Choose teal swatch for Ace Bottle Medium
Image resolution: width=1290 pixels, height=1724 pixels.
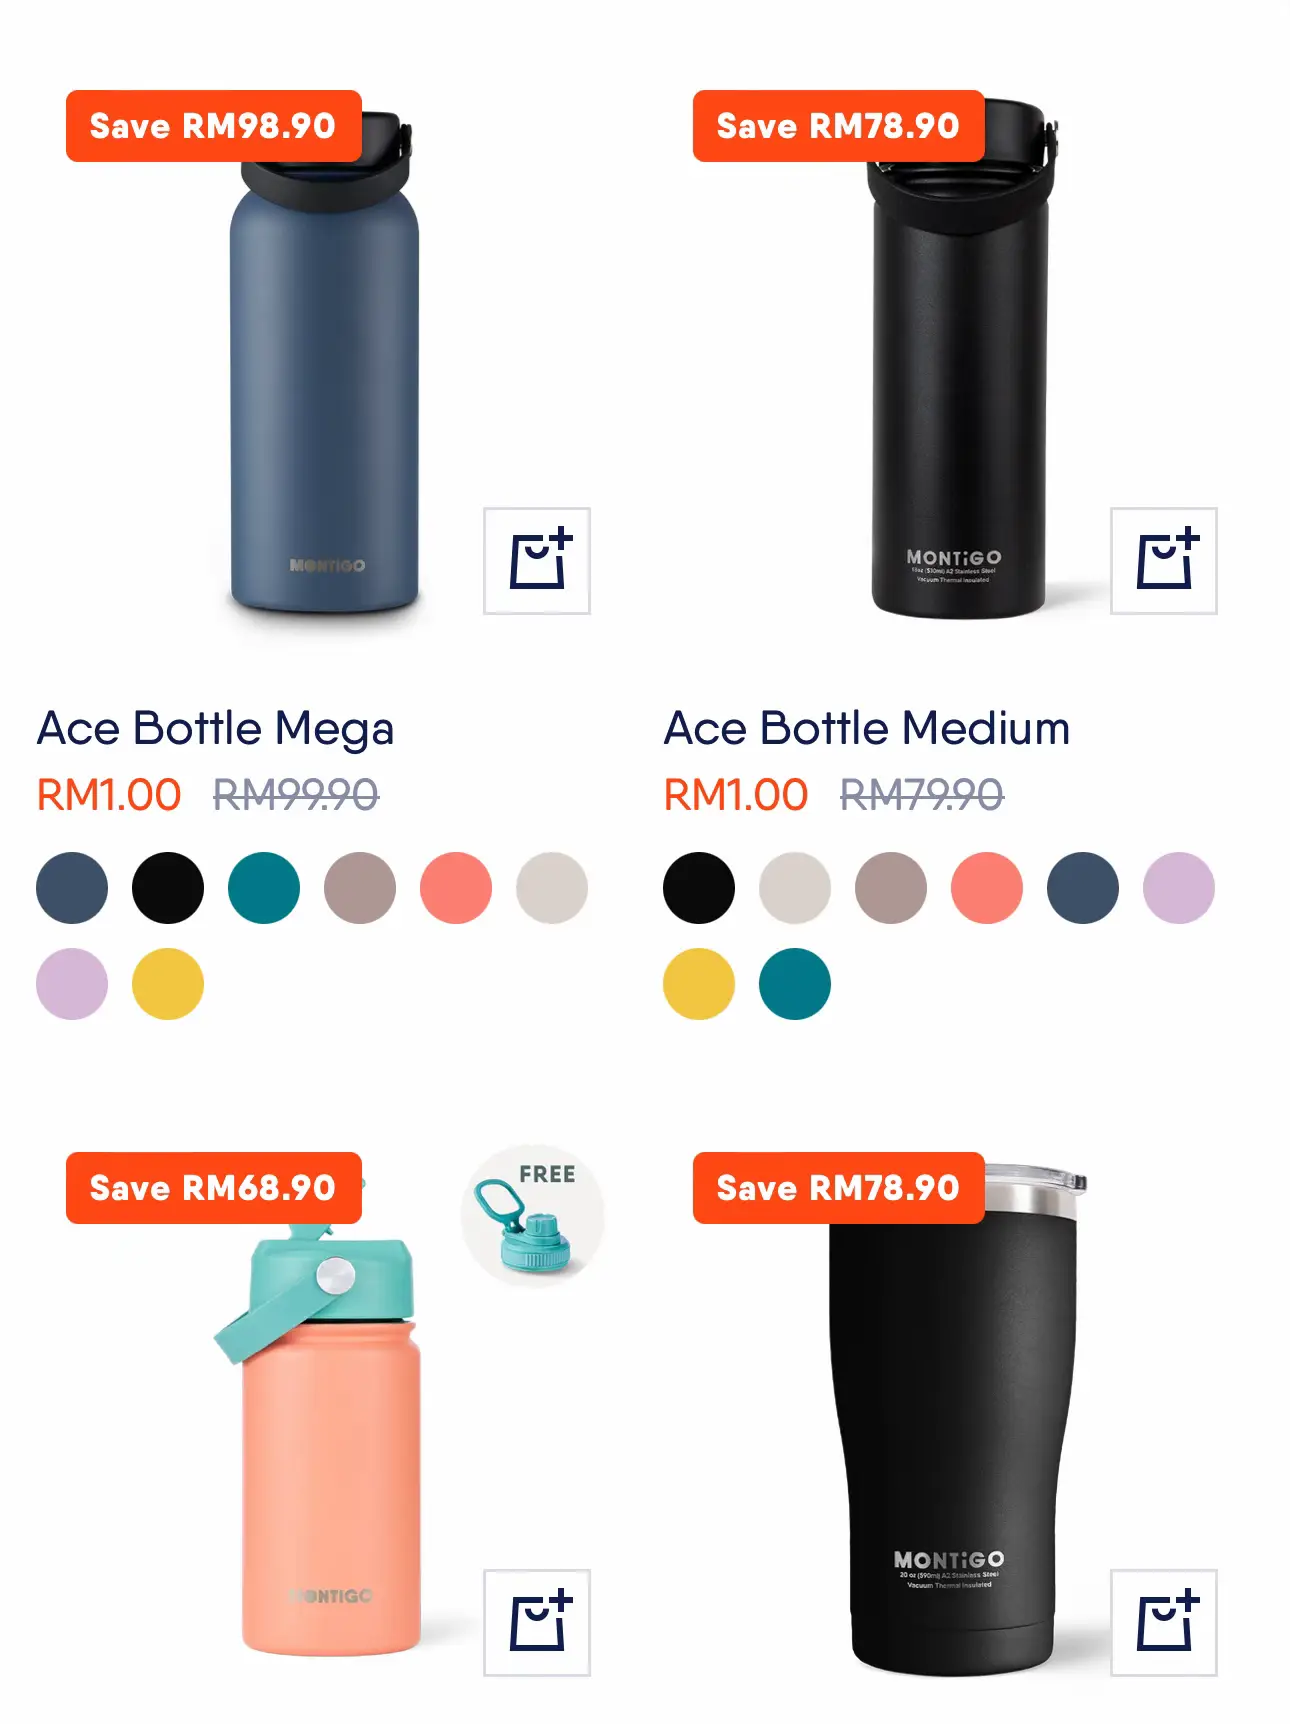pyautogui.click(x=795, y=984)
